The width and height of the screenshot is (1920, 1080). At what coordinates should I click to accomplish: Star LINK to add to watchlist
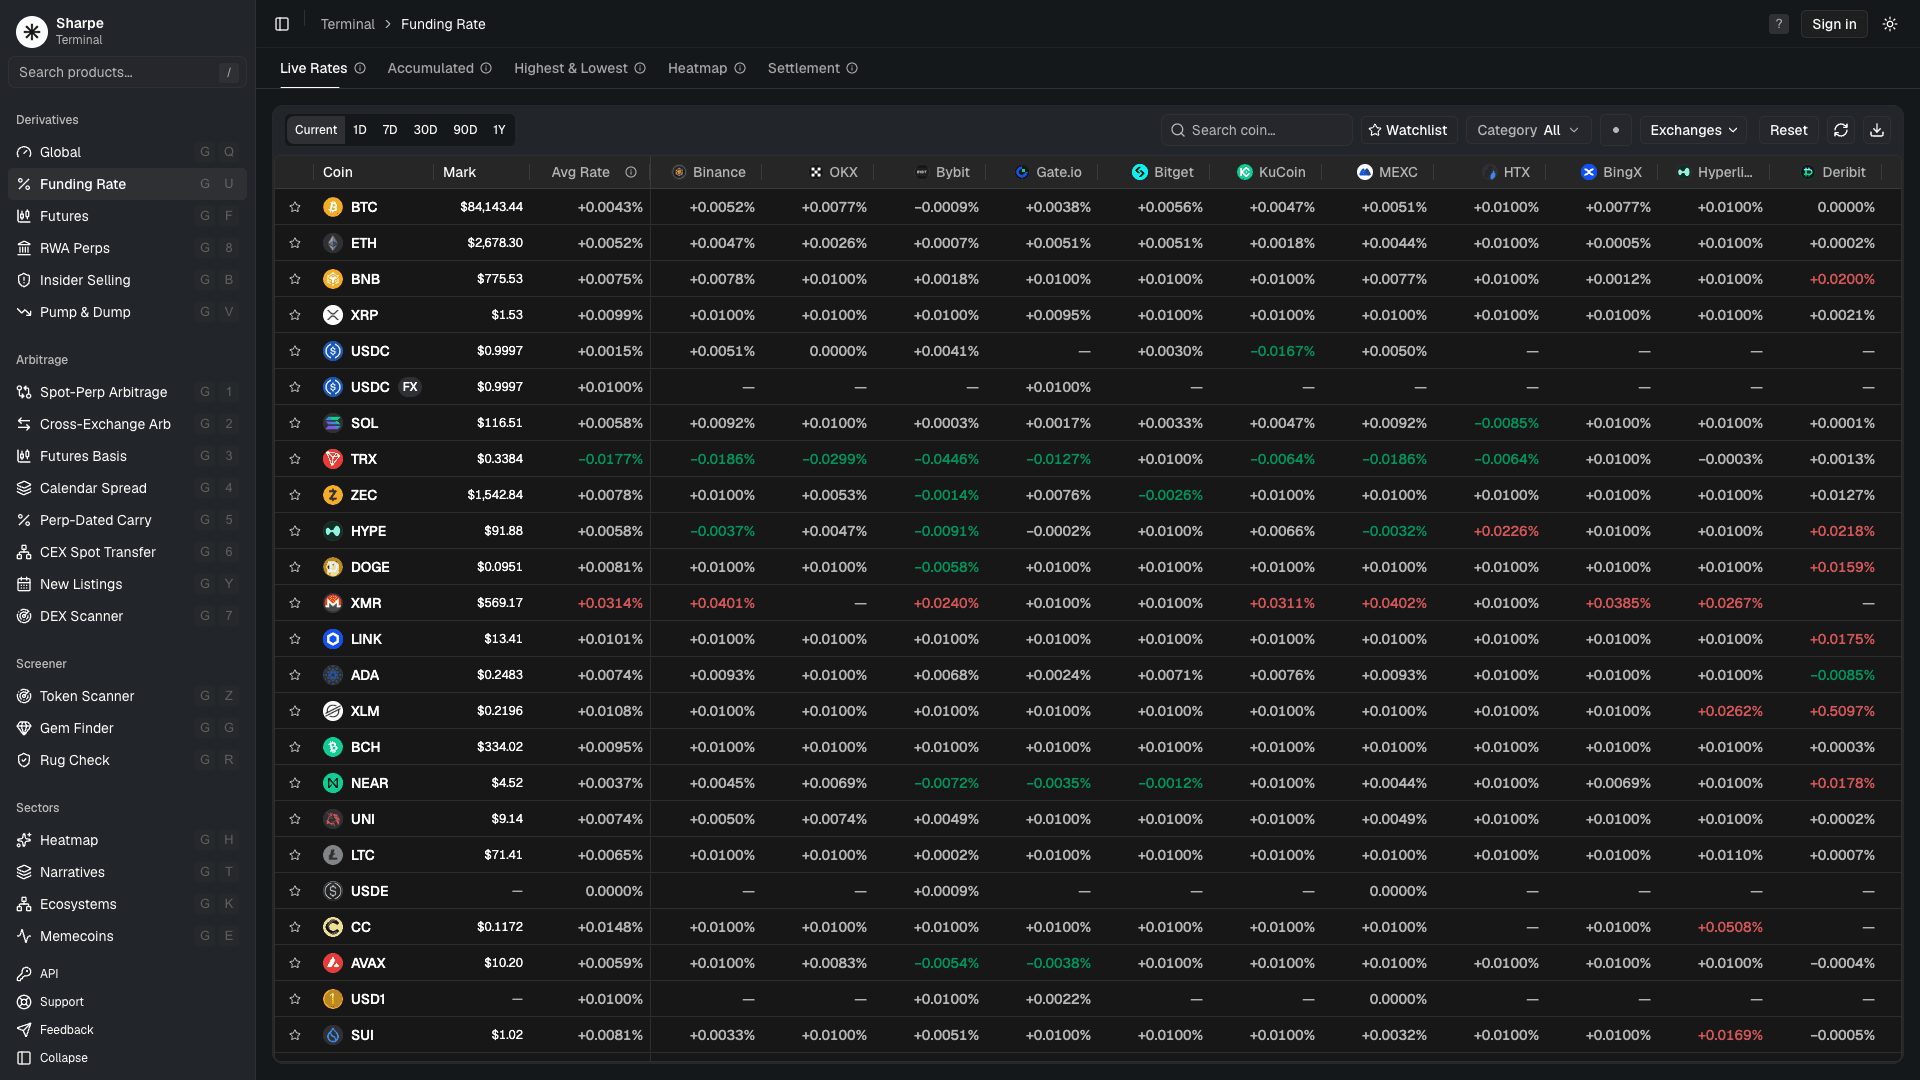295,639
